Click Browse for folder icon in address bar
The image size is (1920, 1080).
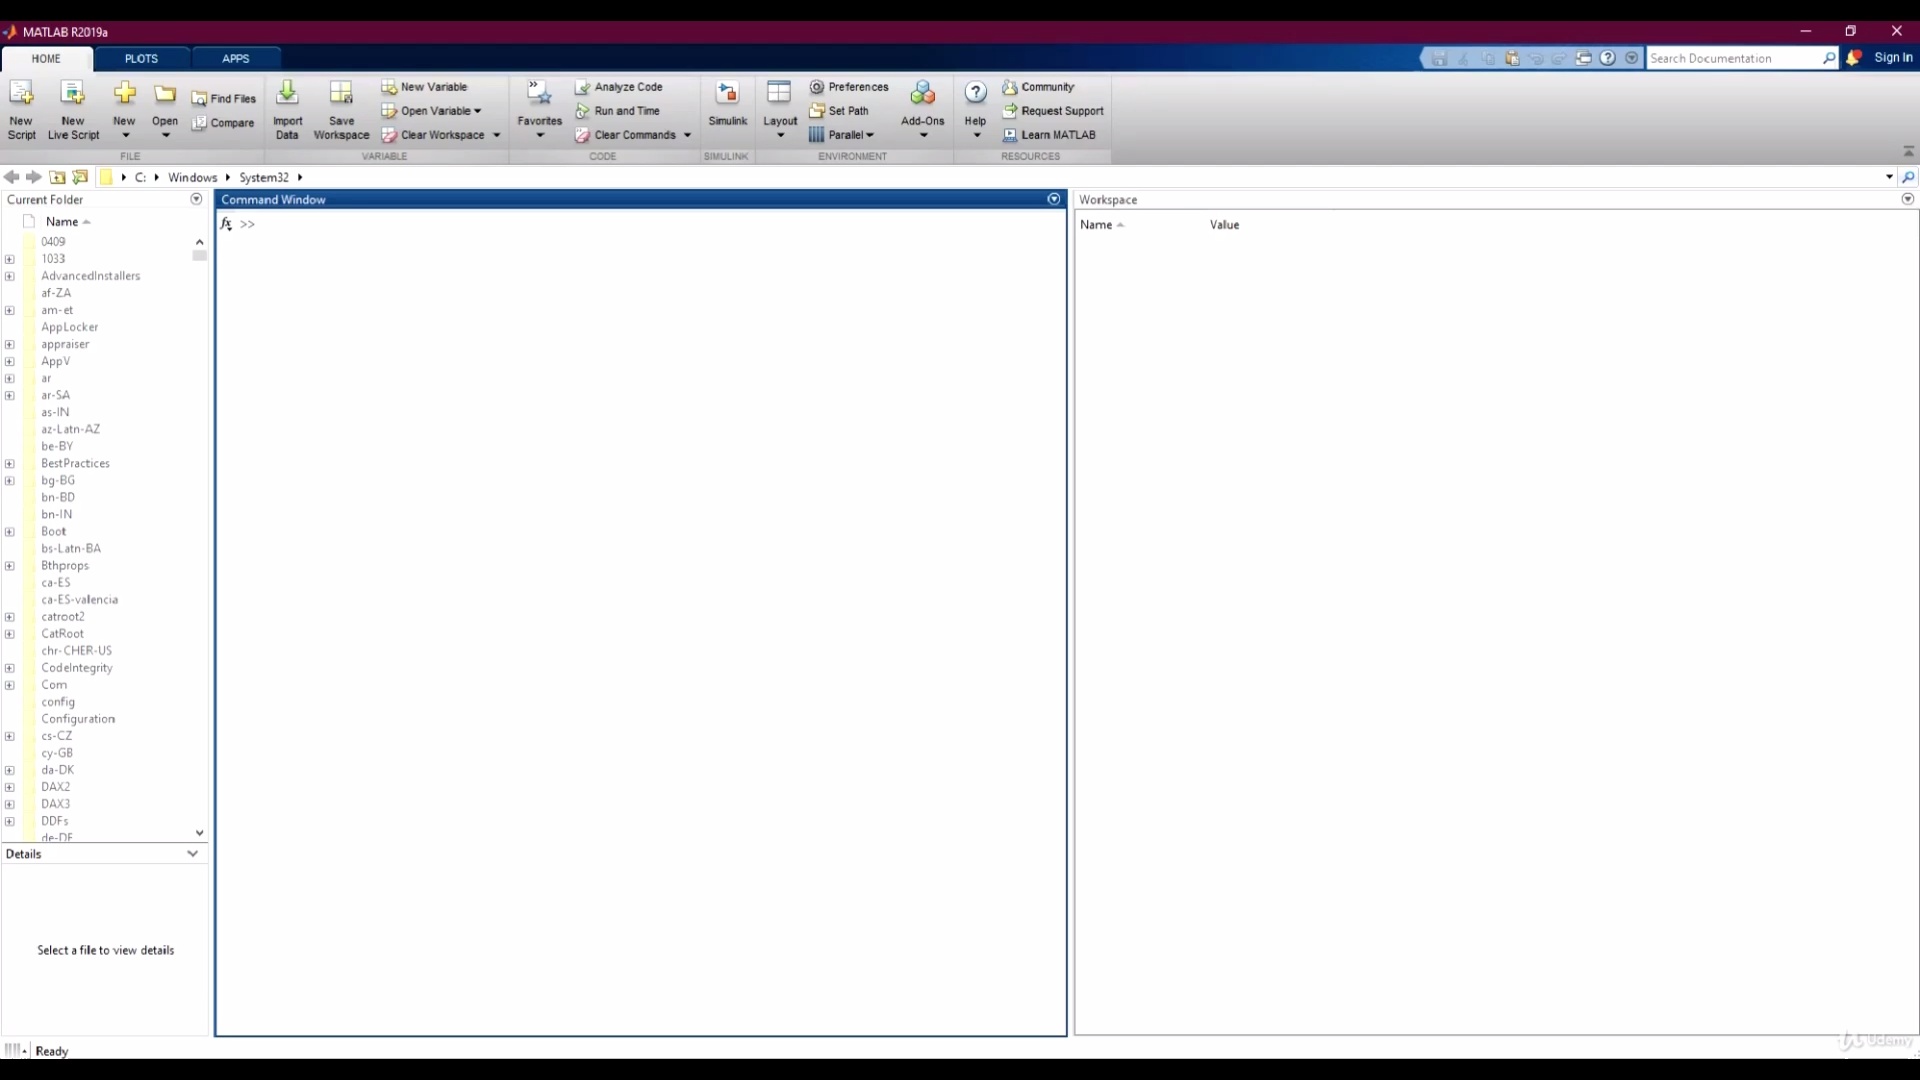coord(80,177)
